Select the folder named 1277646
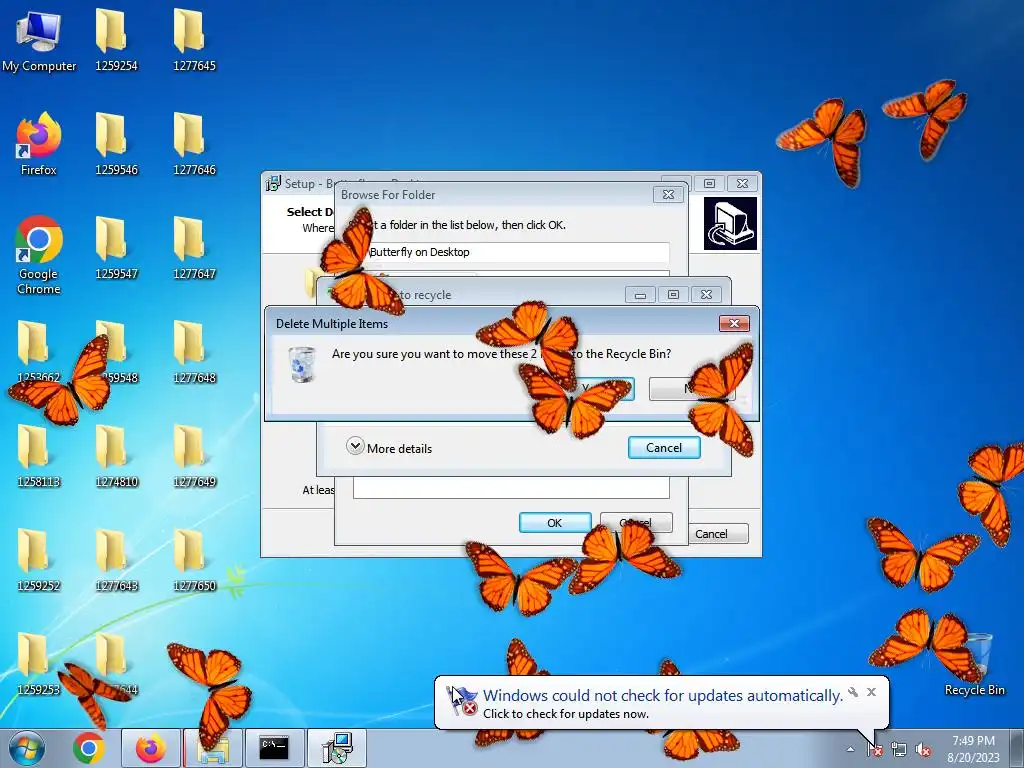Viewport: 1024px width, 768px height. (x=194, y=144)
